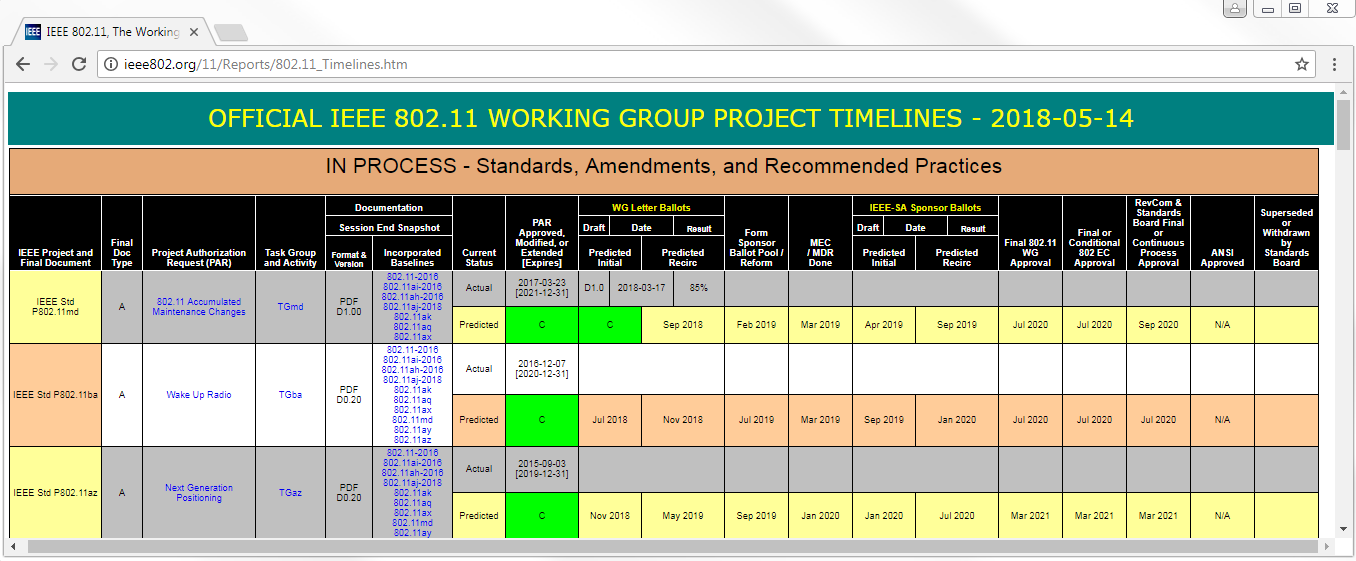Click the horizontal scrollbar left arrow
This screenshot has width=1356, height=561.
pyautogui.click(x=15, y=546)
